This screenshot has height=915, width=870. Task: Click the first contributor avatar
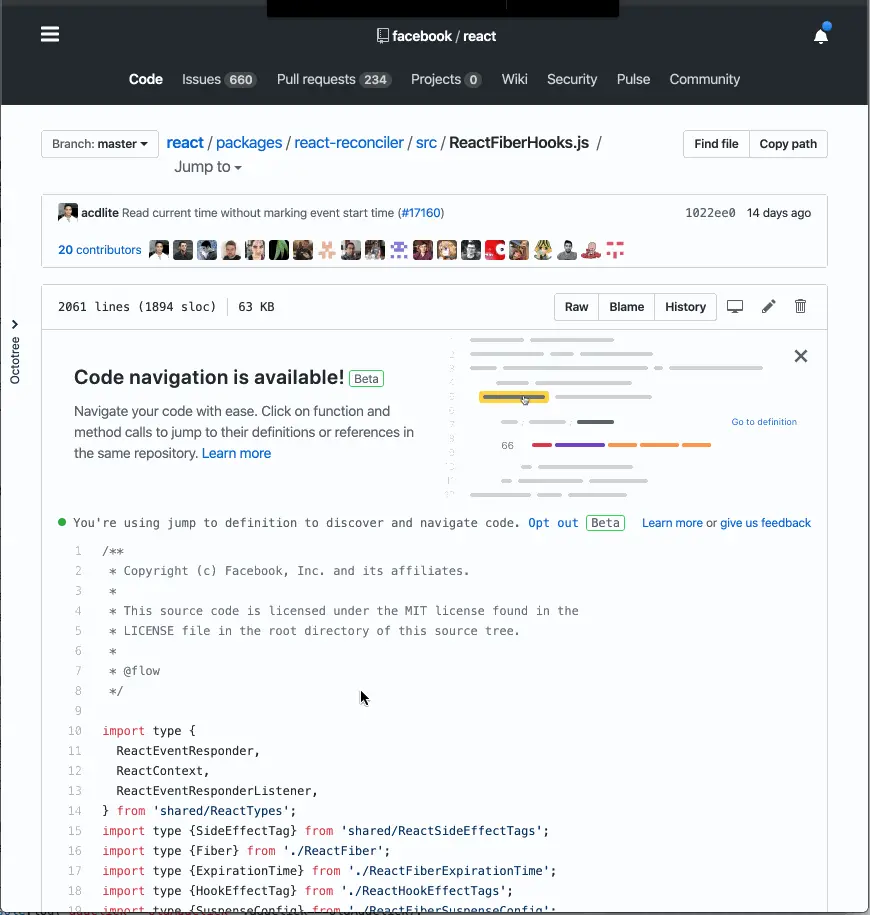[159, 250]
